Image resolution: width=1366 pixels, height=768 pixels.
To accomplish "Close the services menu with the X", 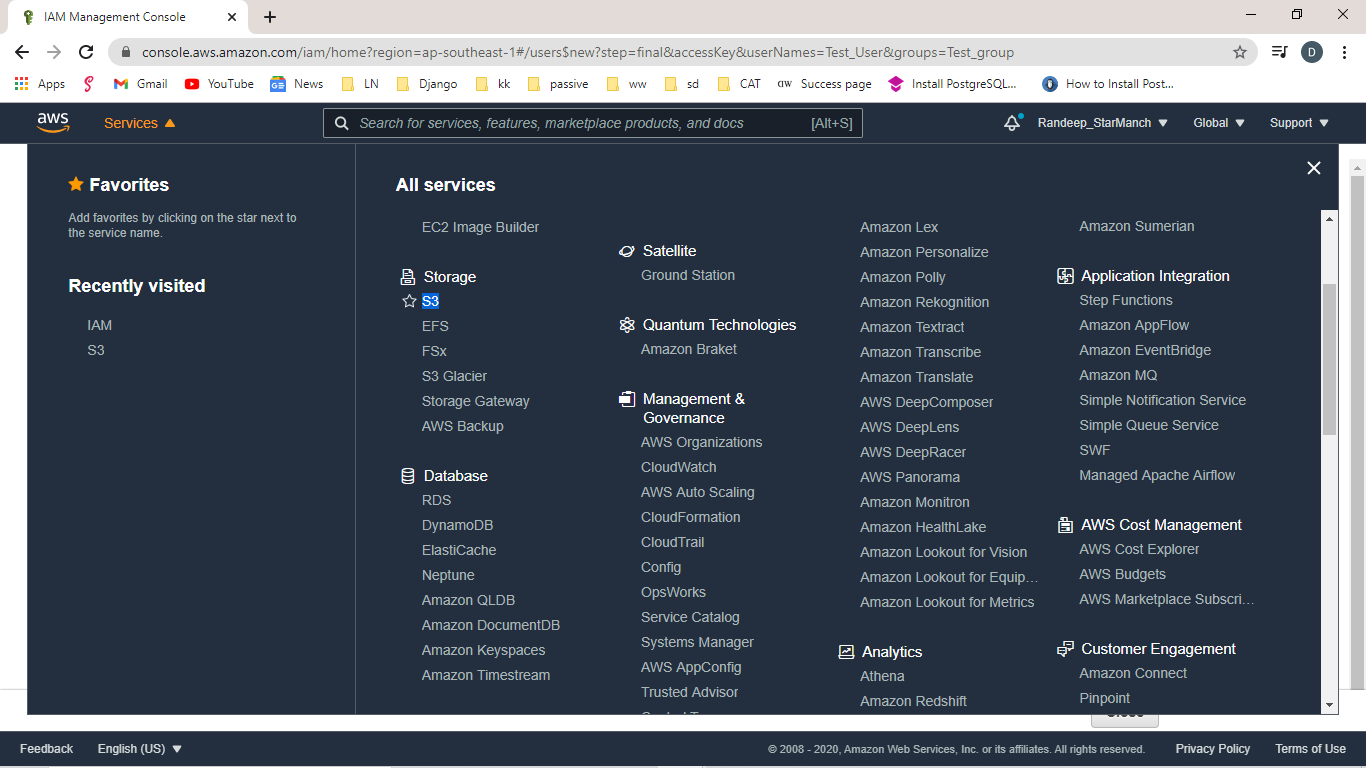I will coord(1314,168).
